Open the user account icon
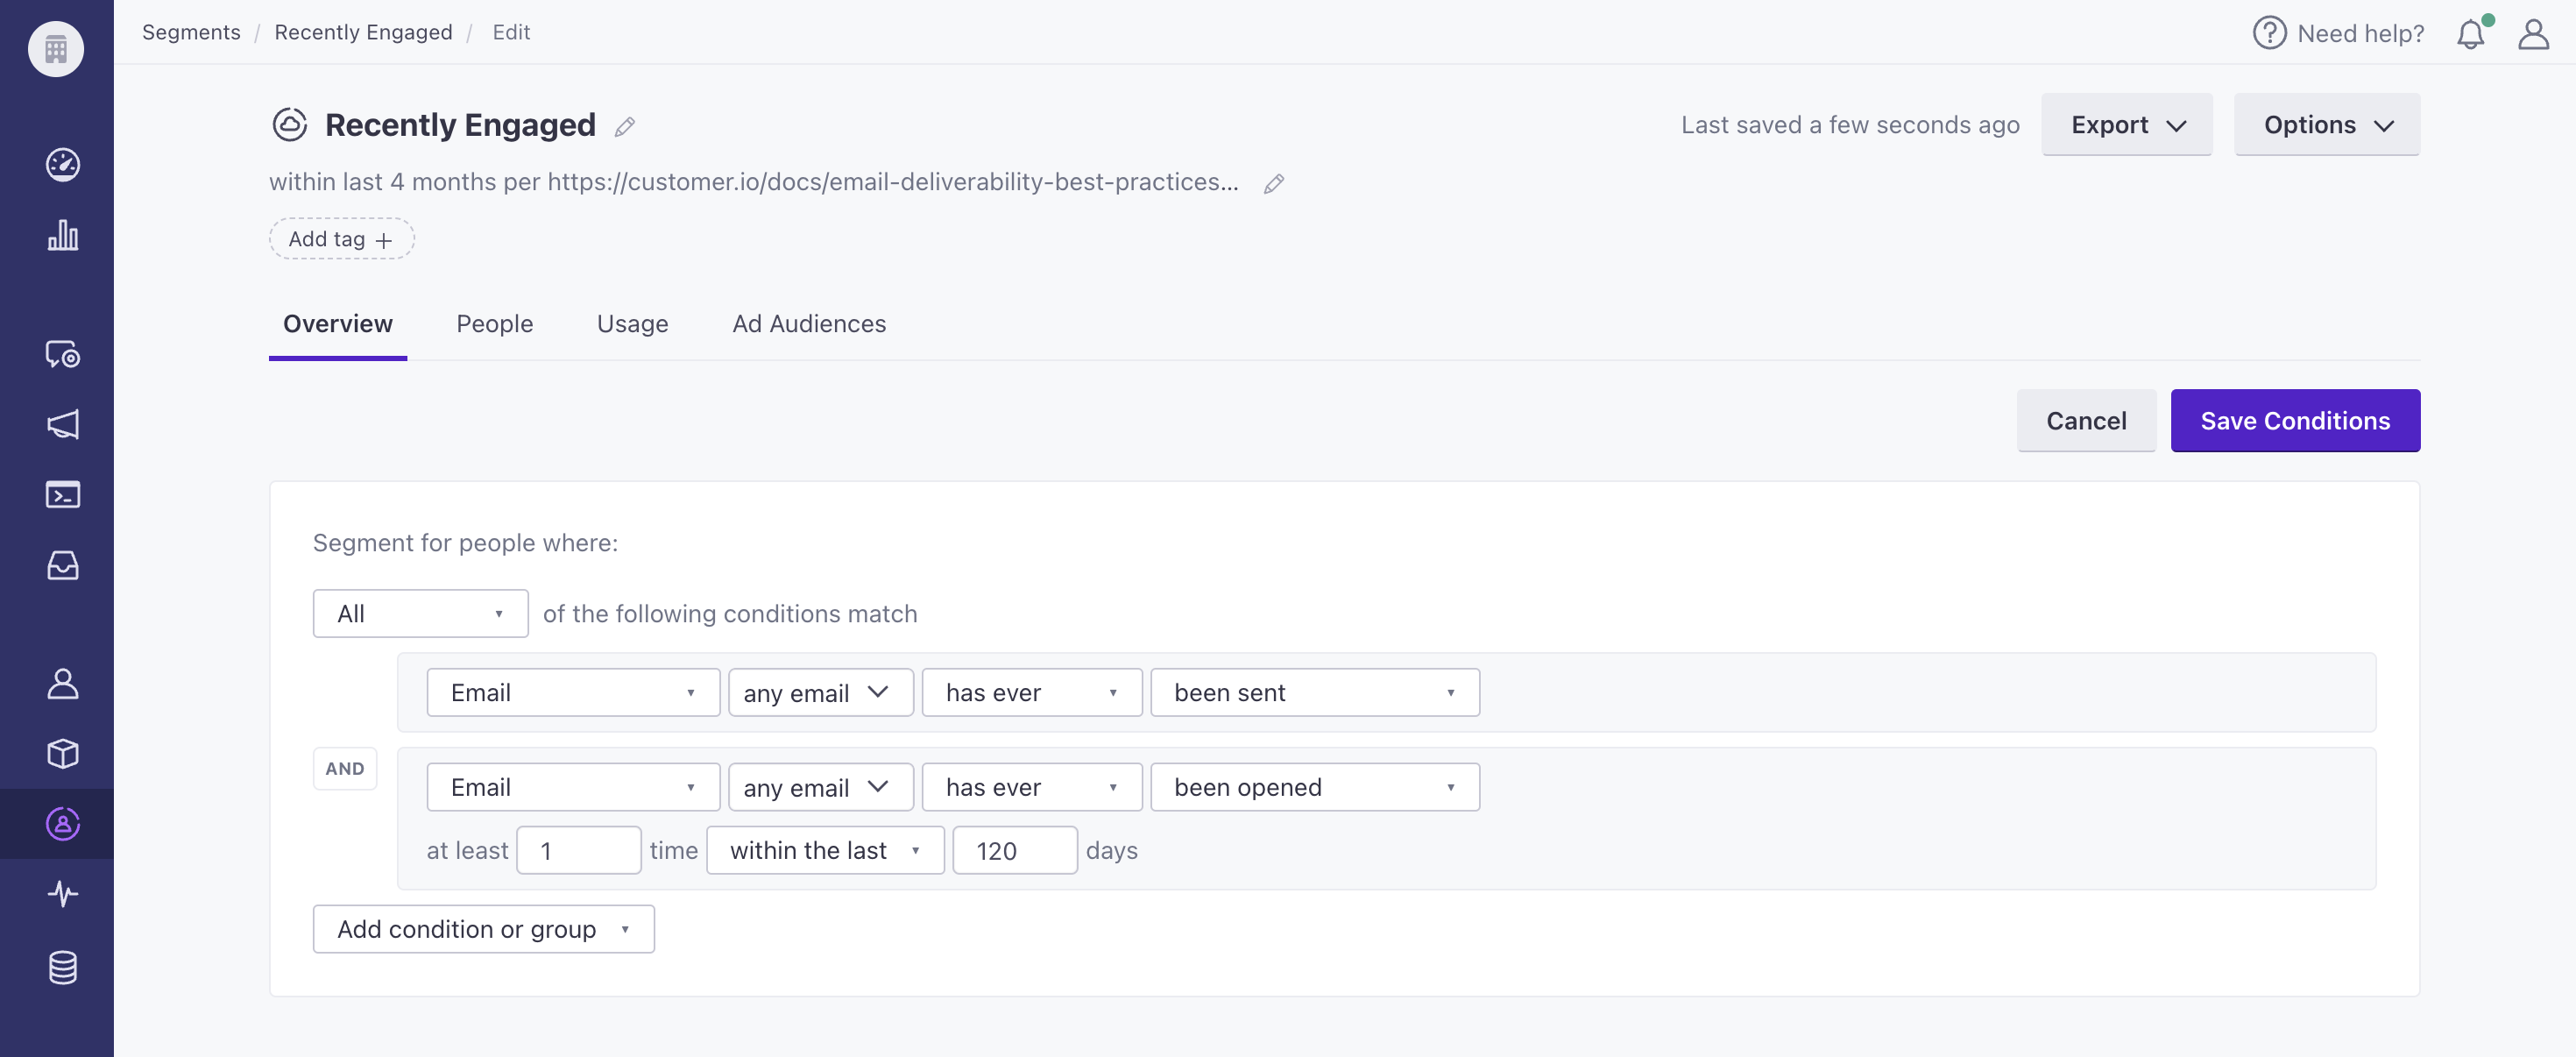The height and width of the screenshot is (1057, 2576). coord(2533,34)
